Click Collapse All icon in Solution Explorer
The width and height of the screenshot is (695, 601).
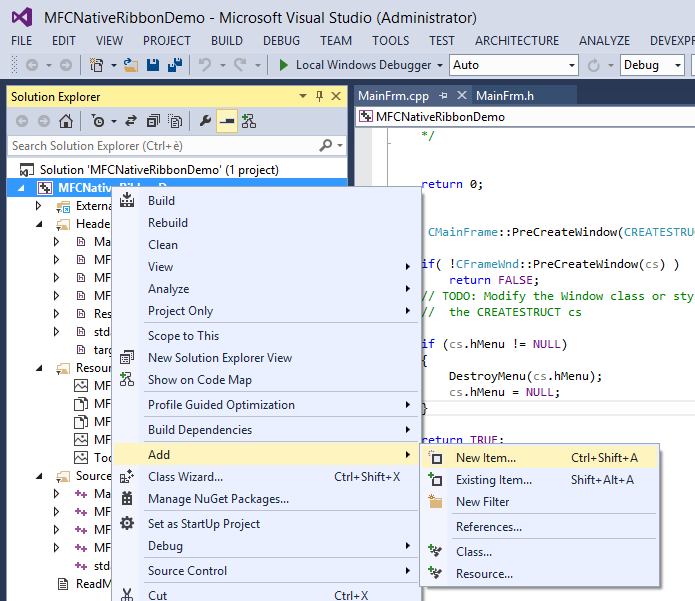point(153,121)
